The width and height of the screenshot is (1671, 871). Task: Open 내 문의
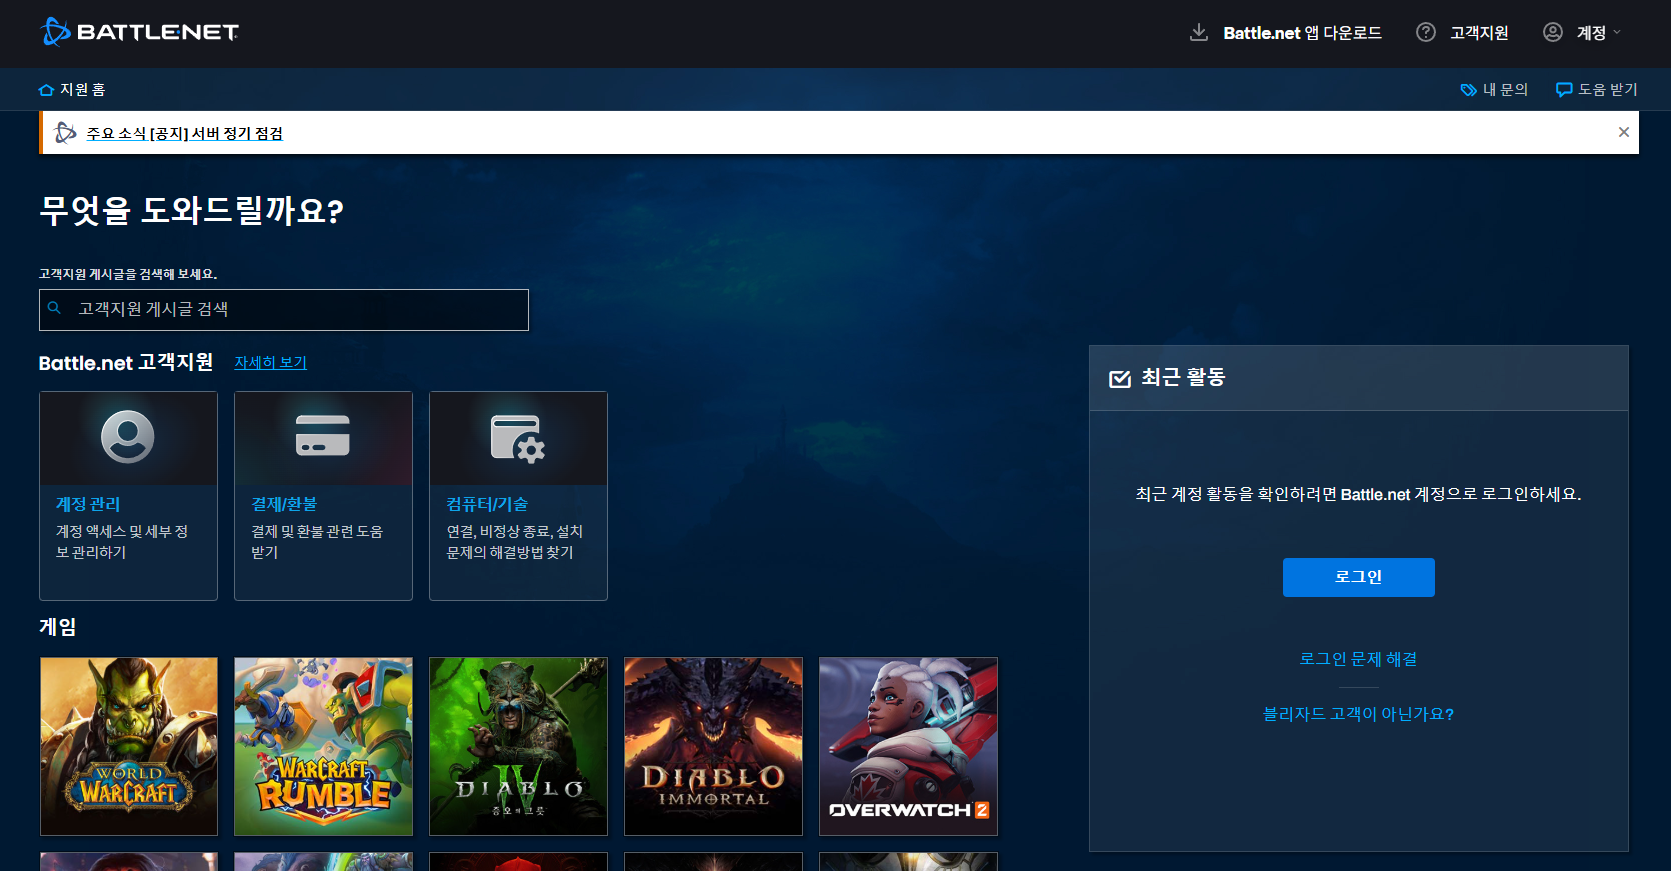(1505, 90)
